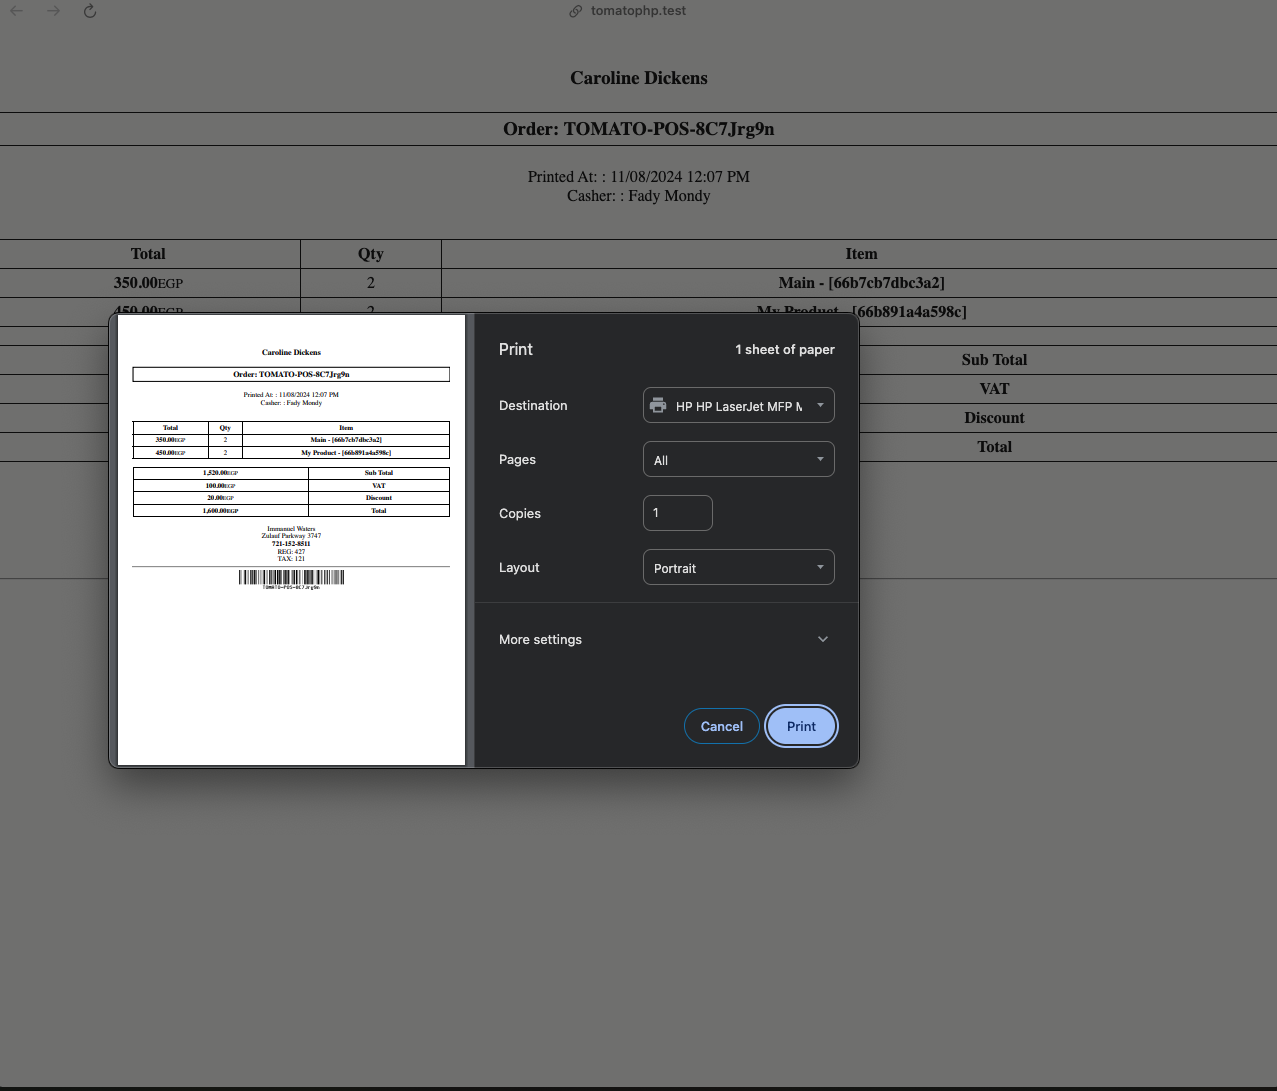
Task: Click the 'Item' column header on page
Action: tap(861, 254)
